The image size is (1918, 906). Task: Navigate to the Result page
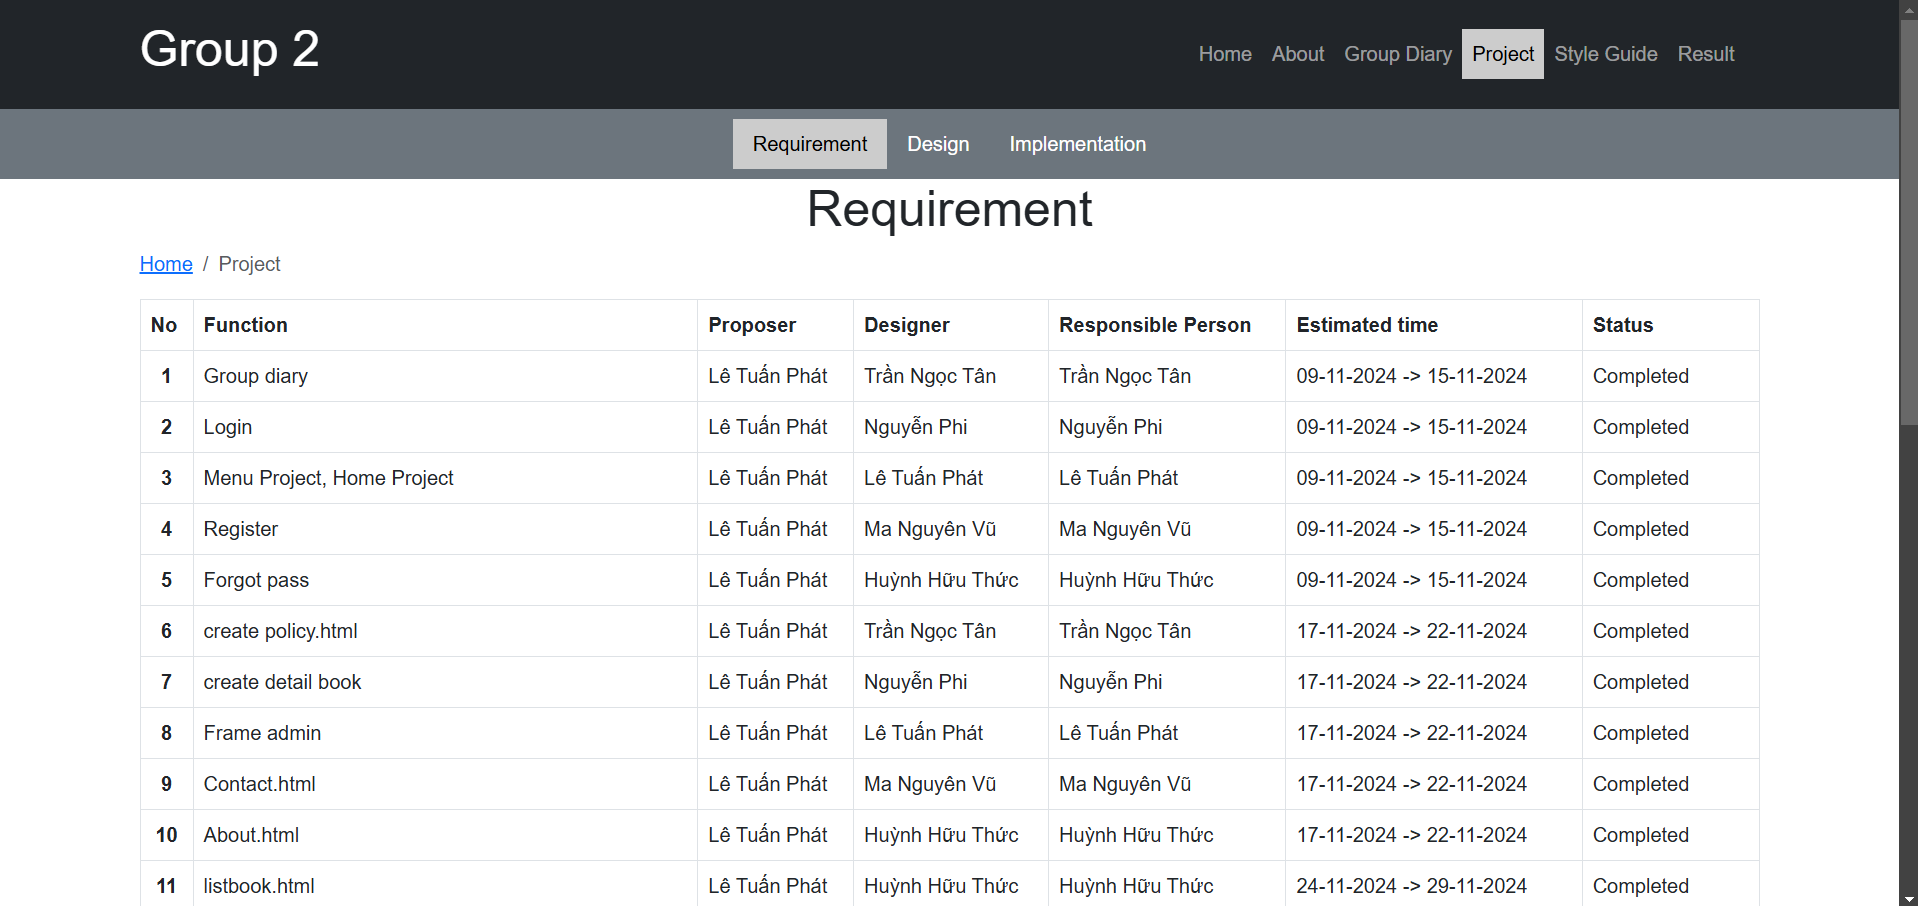click(1705, 54)
